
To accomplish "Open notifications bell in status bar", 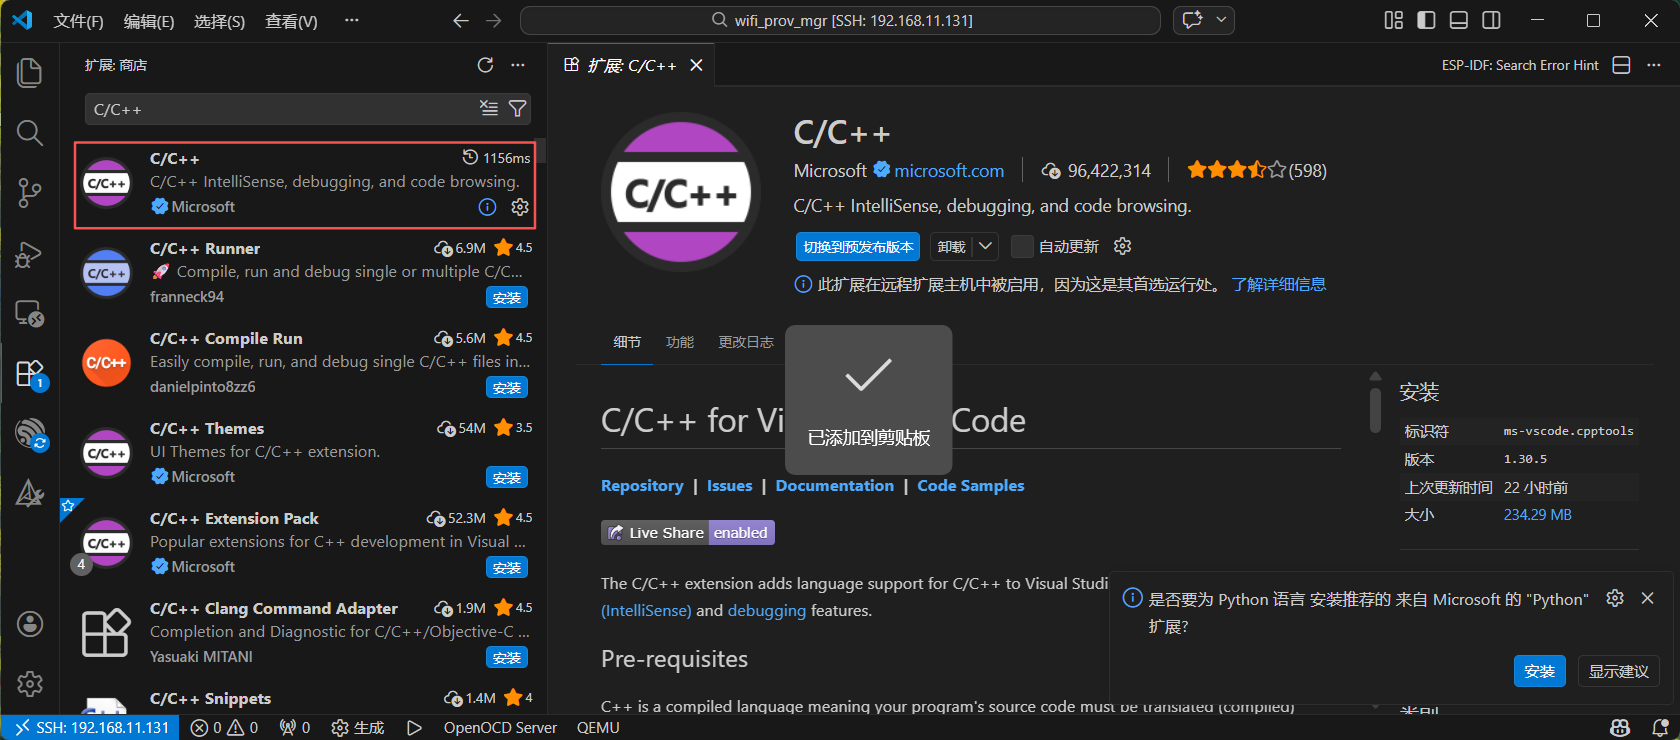I will 1661,728.
